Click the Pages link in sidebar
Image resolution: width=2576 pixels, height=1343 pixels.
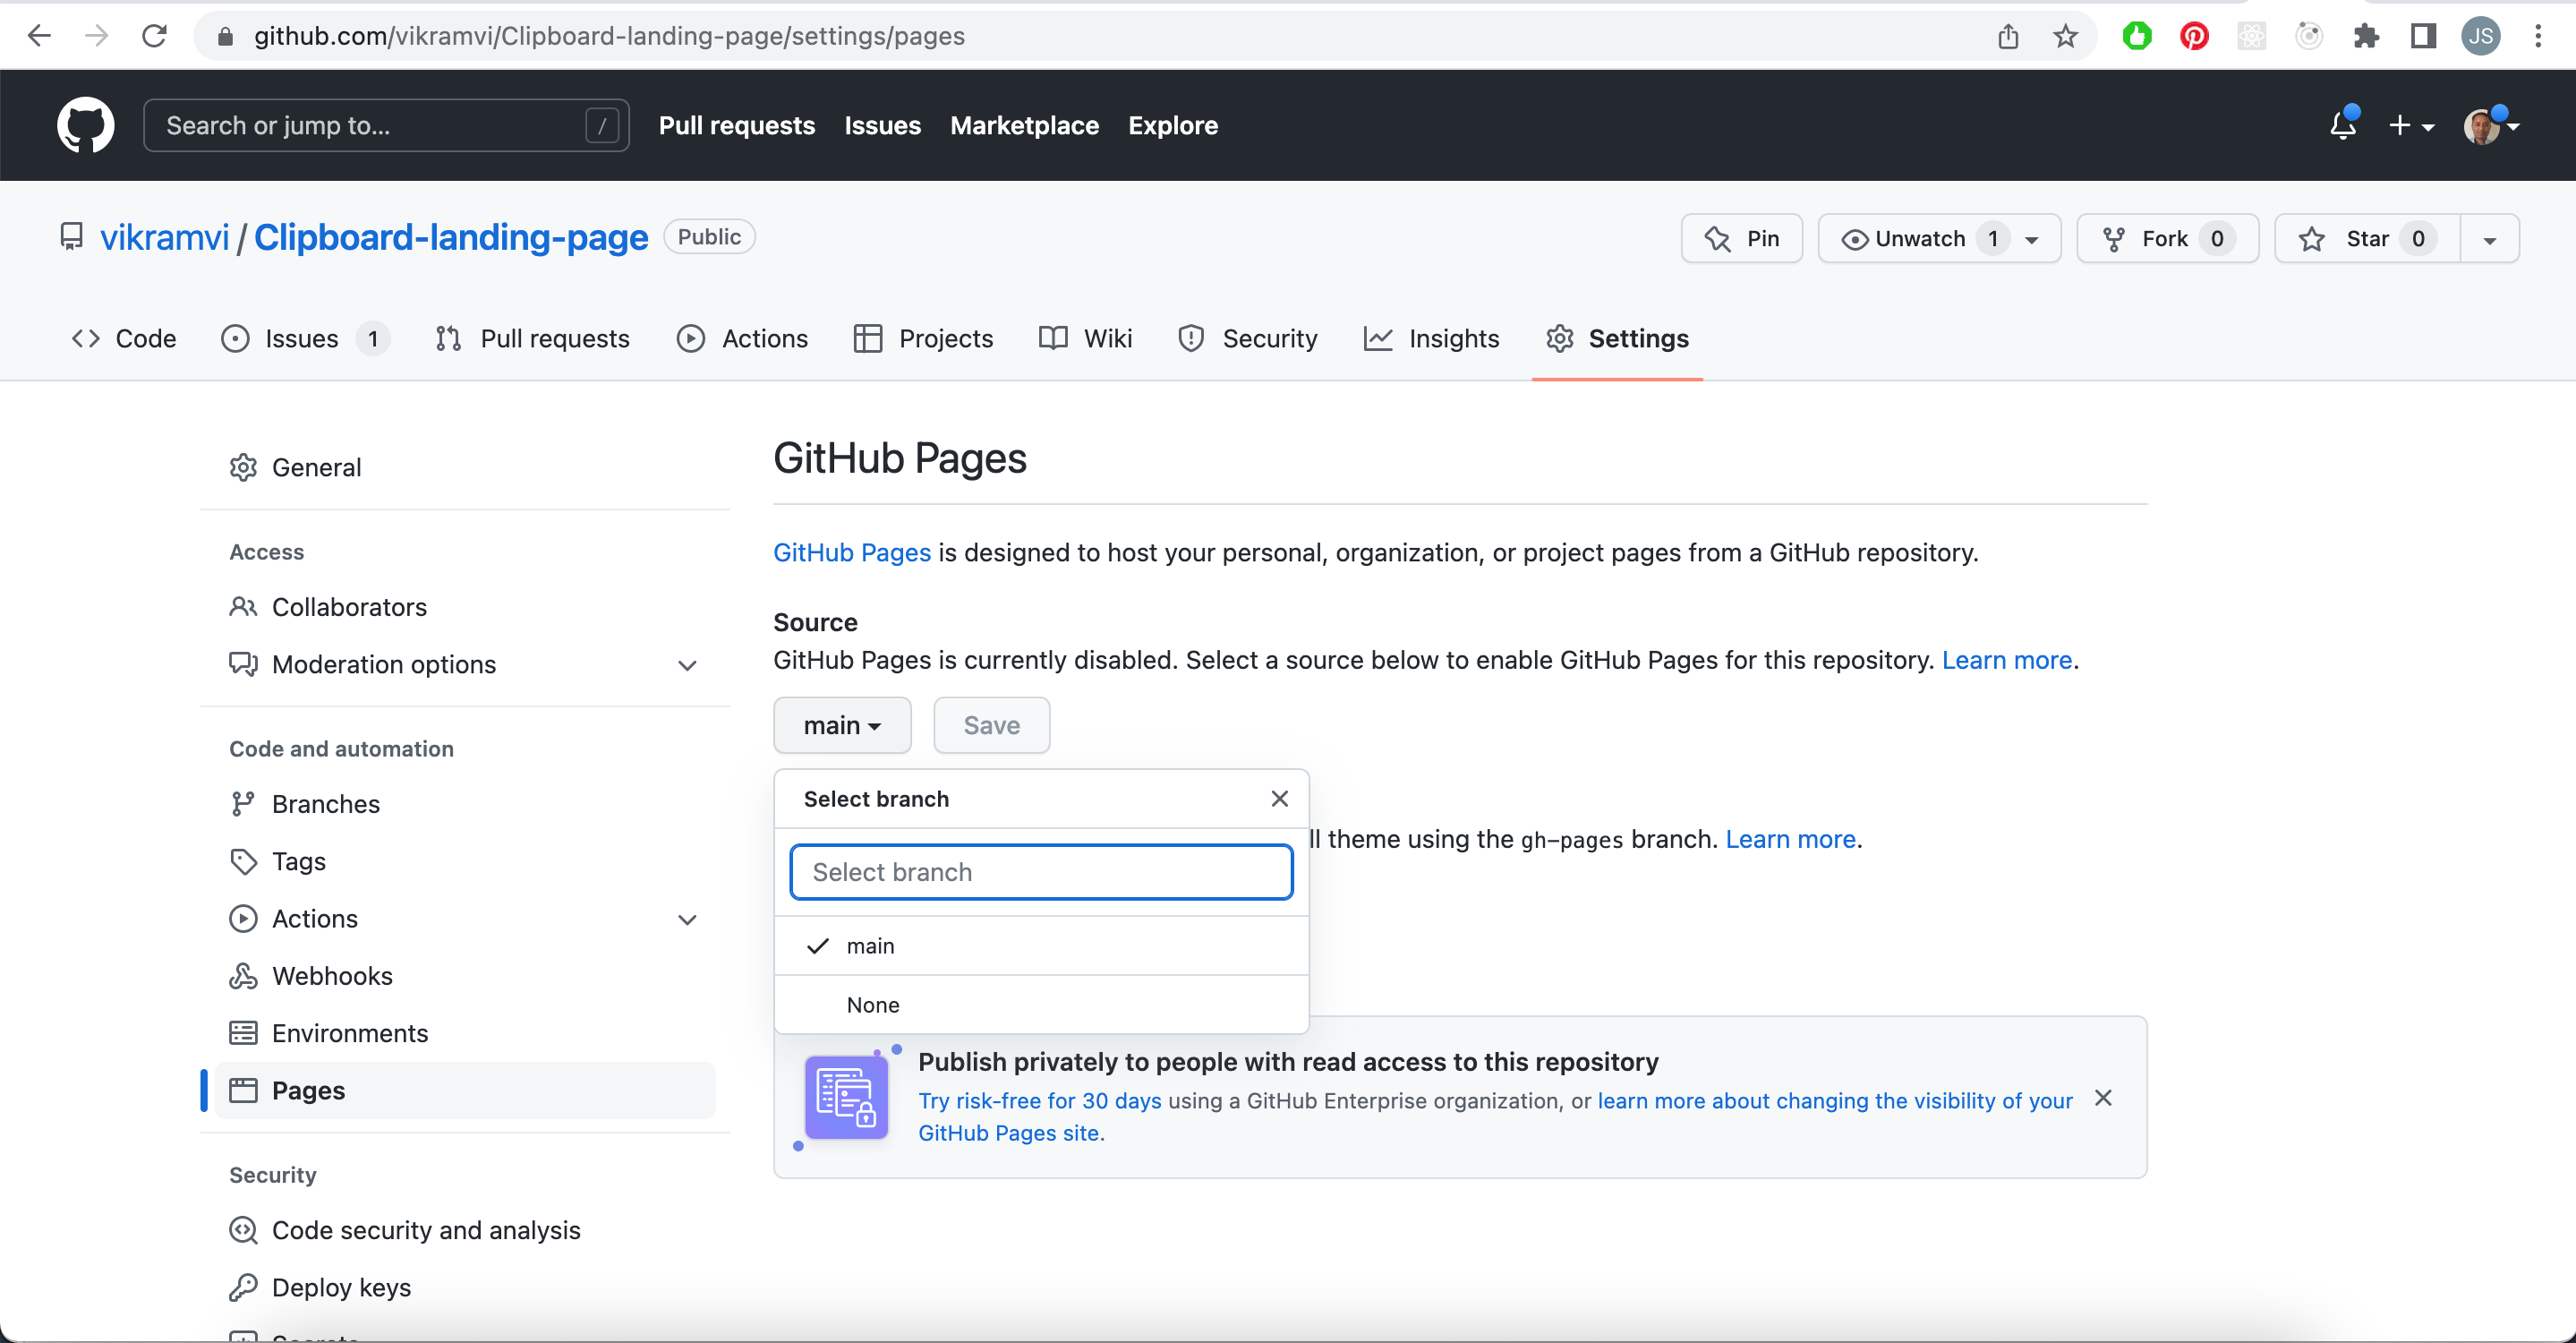coord(309,1091)
